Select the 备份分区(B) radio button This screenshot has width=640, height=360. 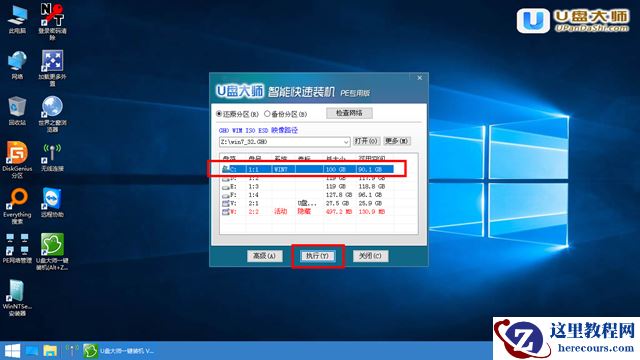286,114
